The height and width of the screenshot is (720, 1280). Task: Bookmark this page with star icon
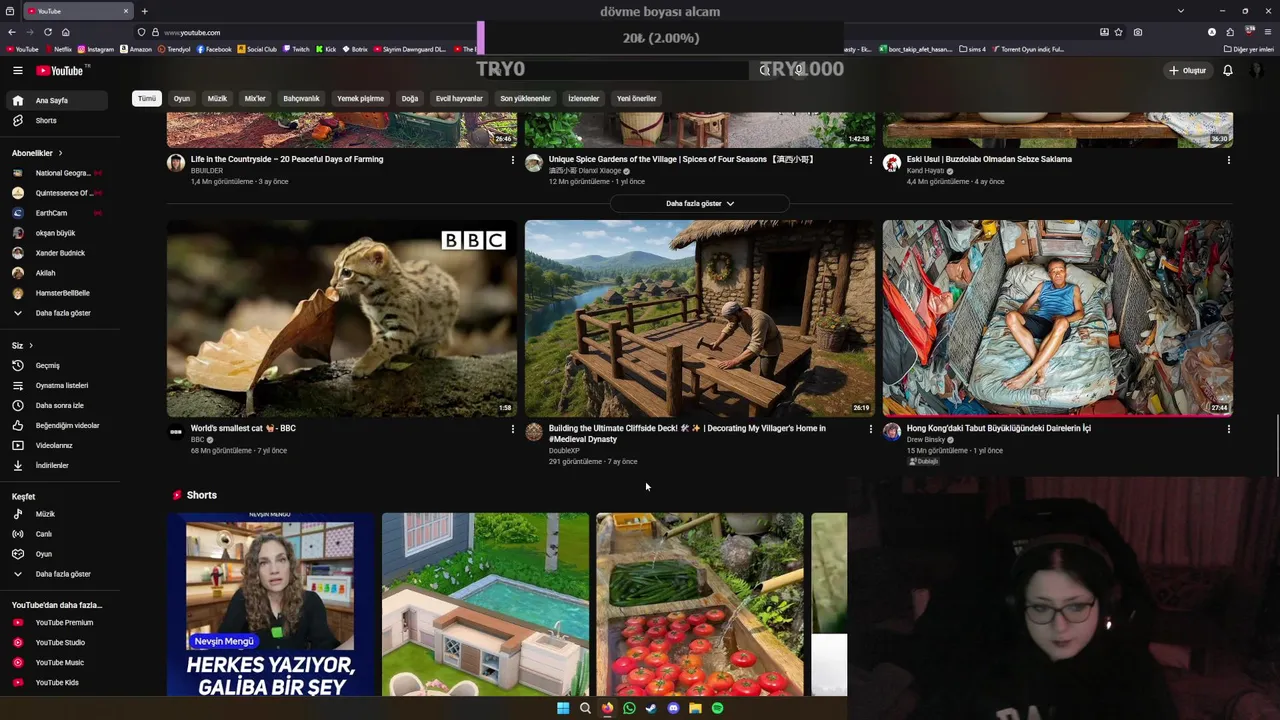pos(1119,32)
